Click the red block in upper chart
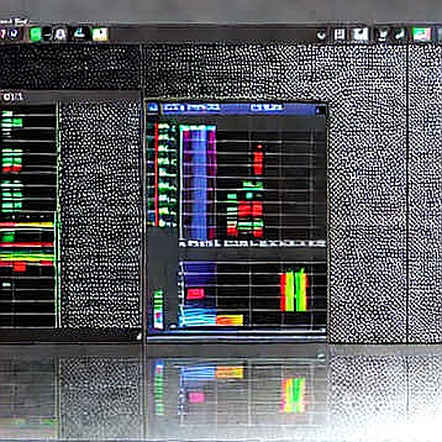Image resolution: width=442 pixels, height=442 pixels. pos(258,163)
